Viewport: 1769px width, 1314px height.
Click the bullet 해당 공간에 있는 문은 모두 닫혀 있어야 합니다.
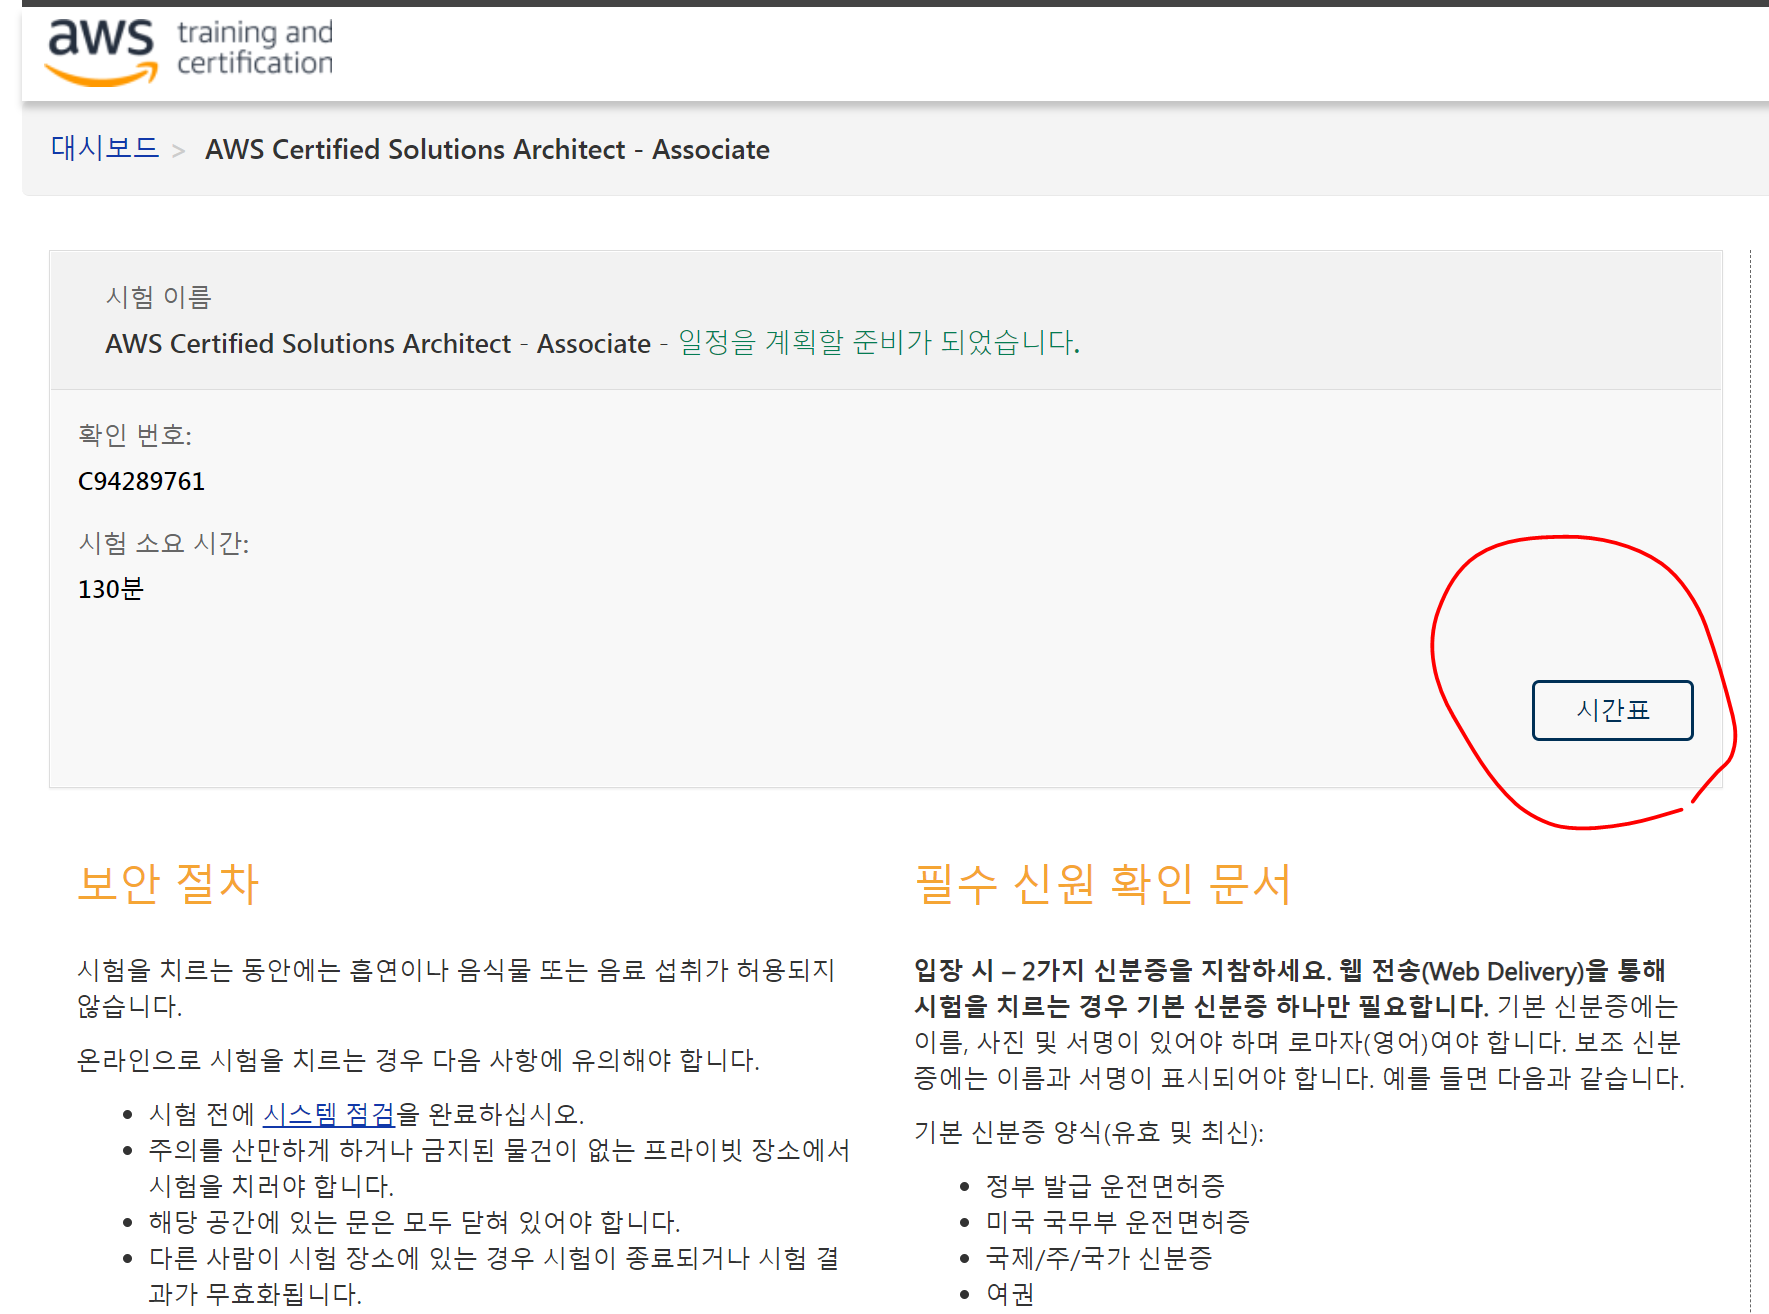point(414,1221)
